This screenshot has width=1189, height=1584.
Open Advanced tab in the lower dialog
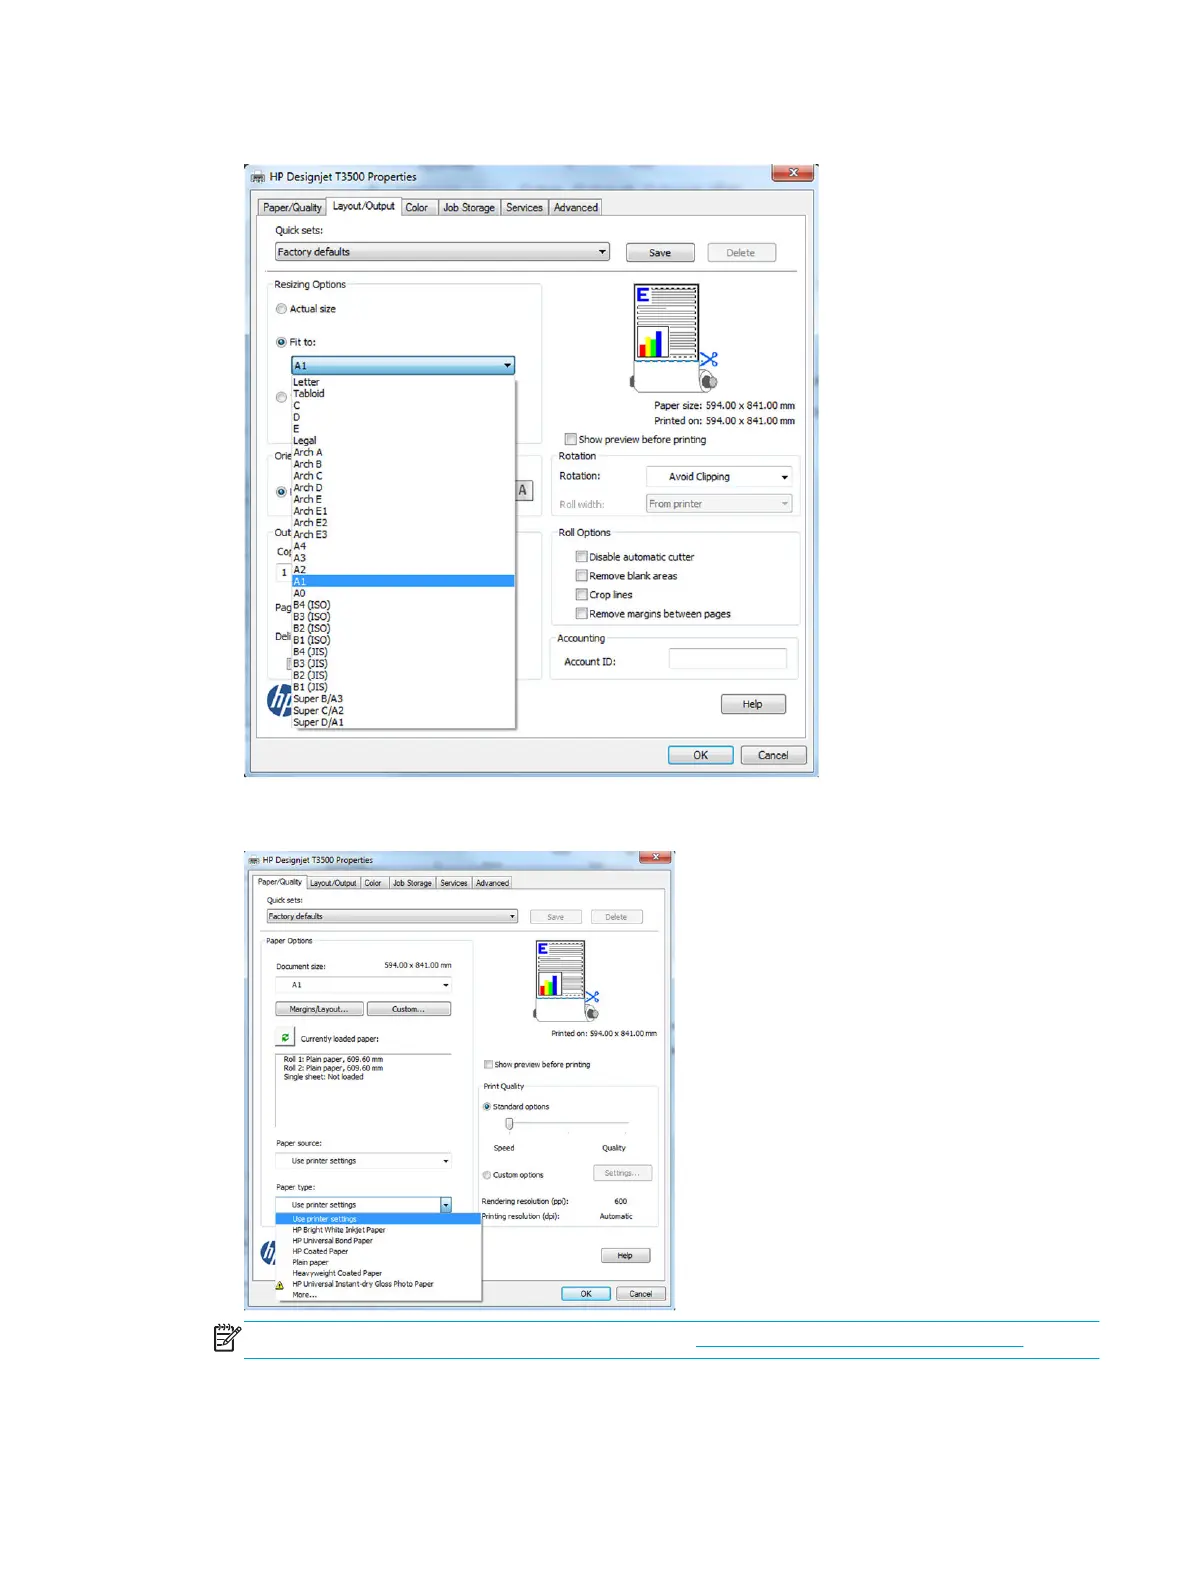(x=492, y=883)
